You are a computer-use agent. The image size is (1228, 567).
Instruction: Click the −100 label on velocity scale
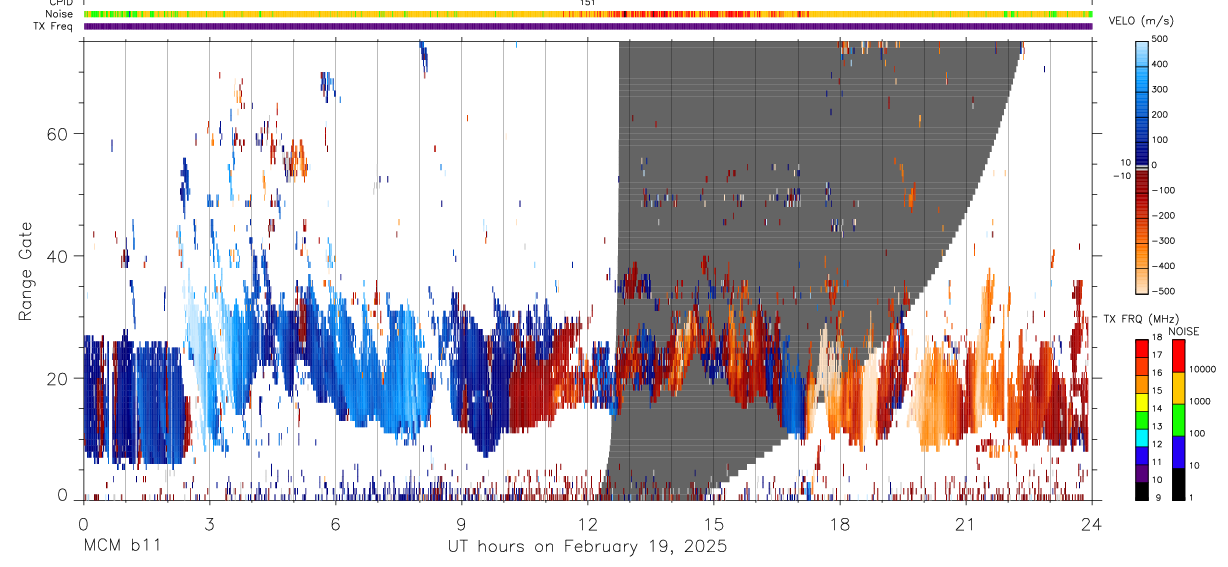click(x=1163, y=190)
